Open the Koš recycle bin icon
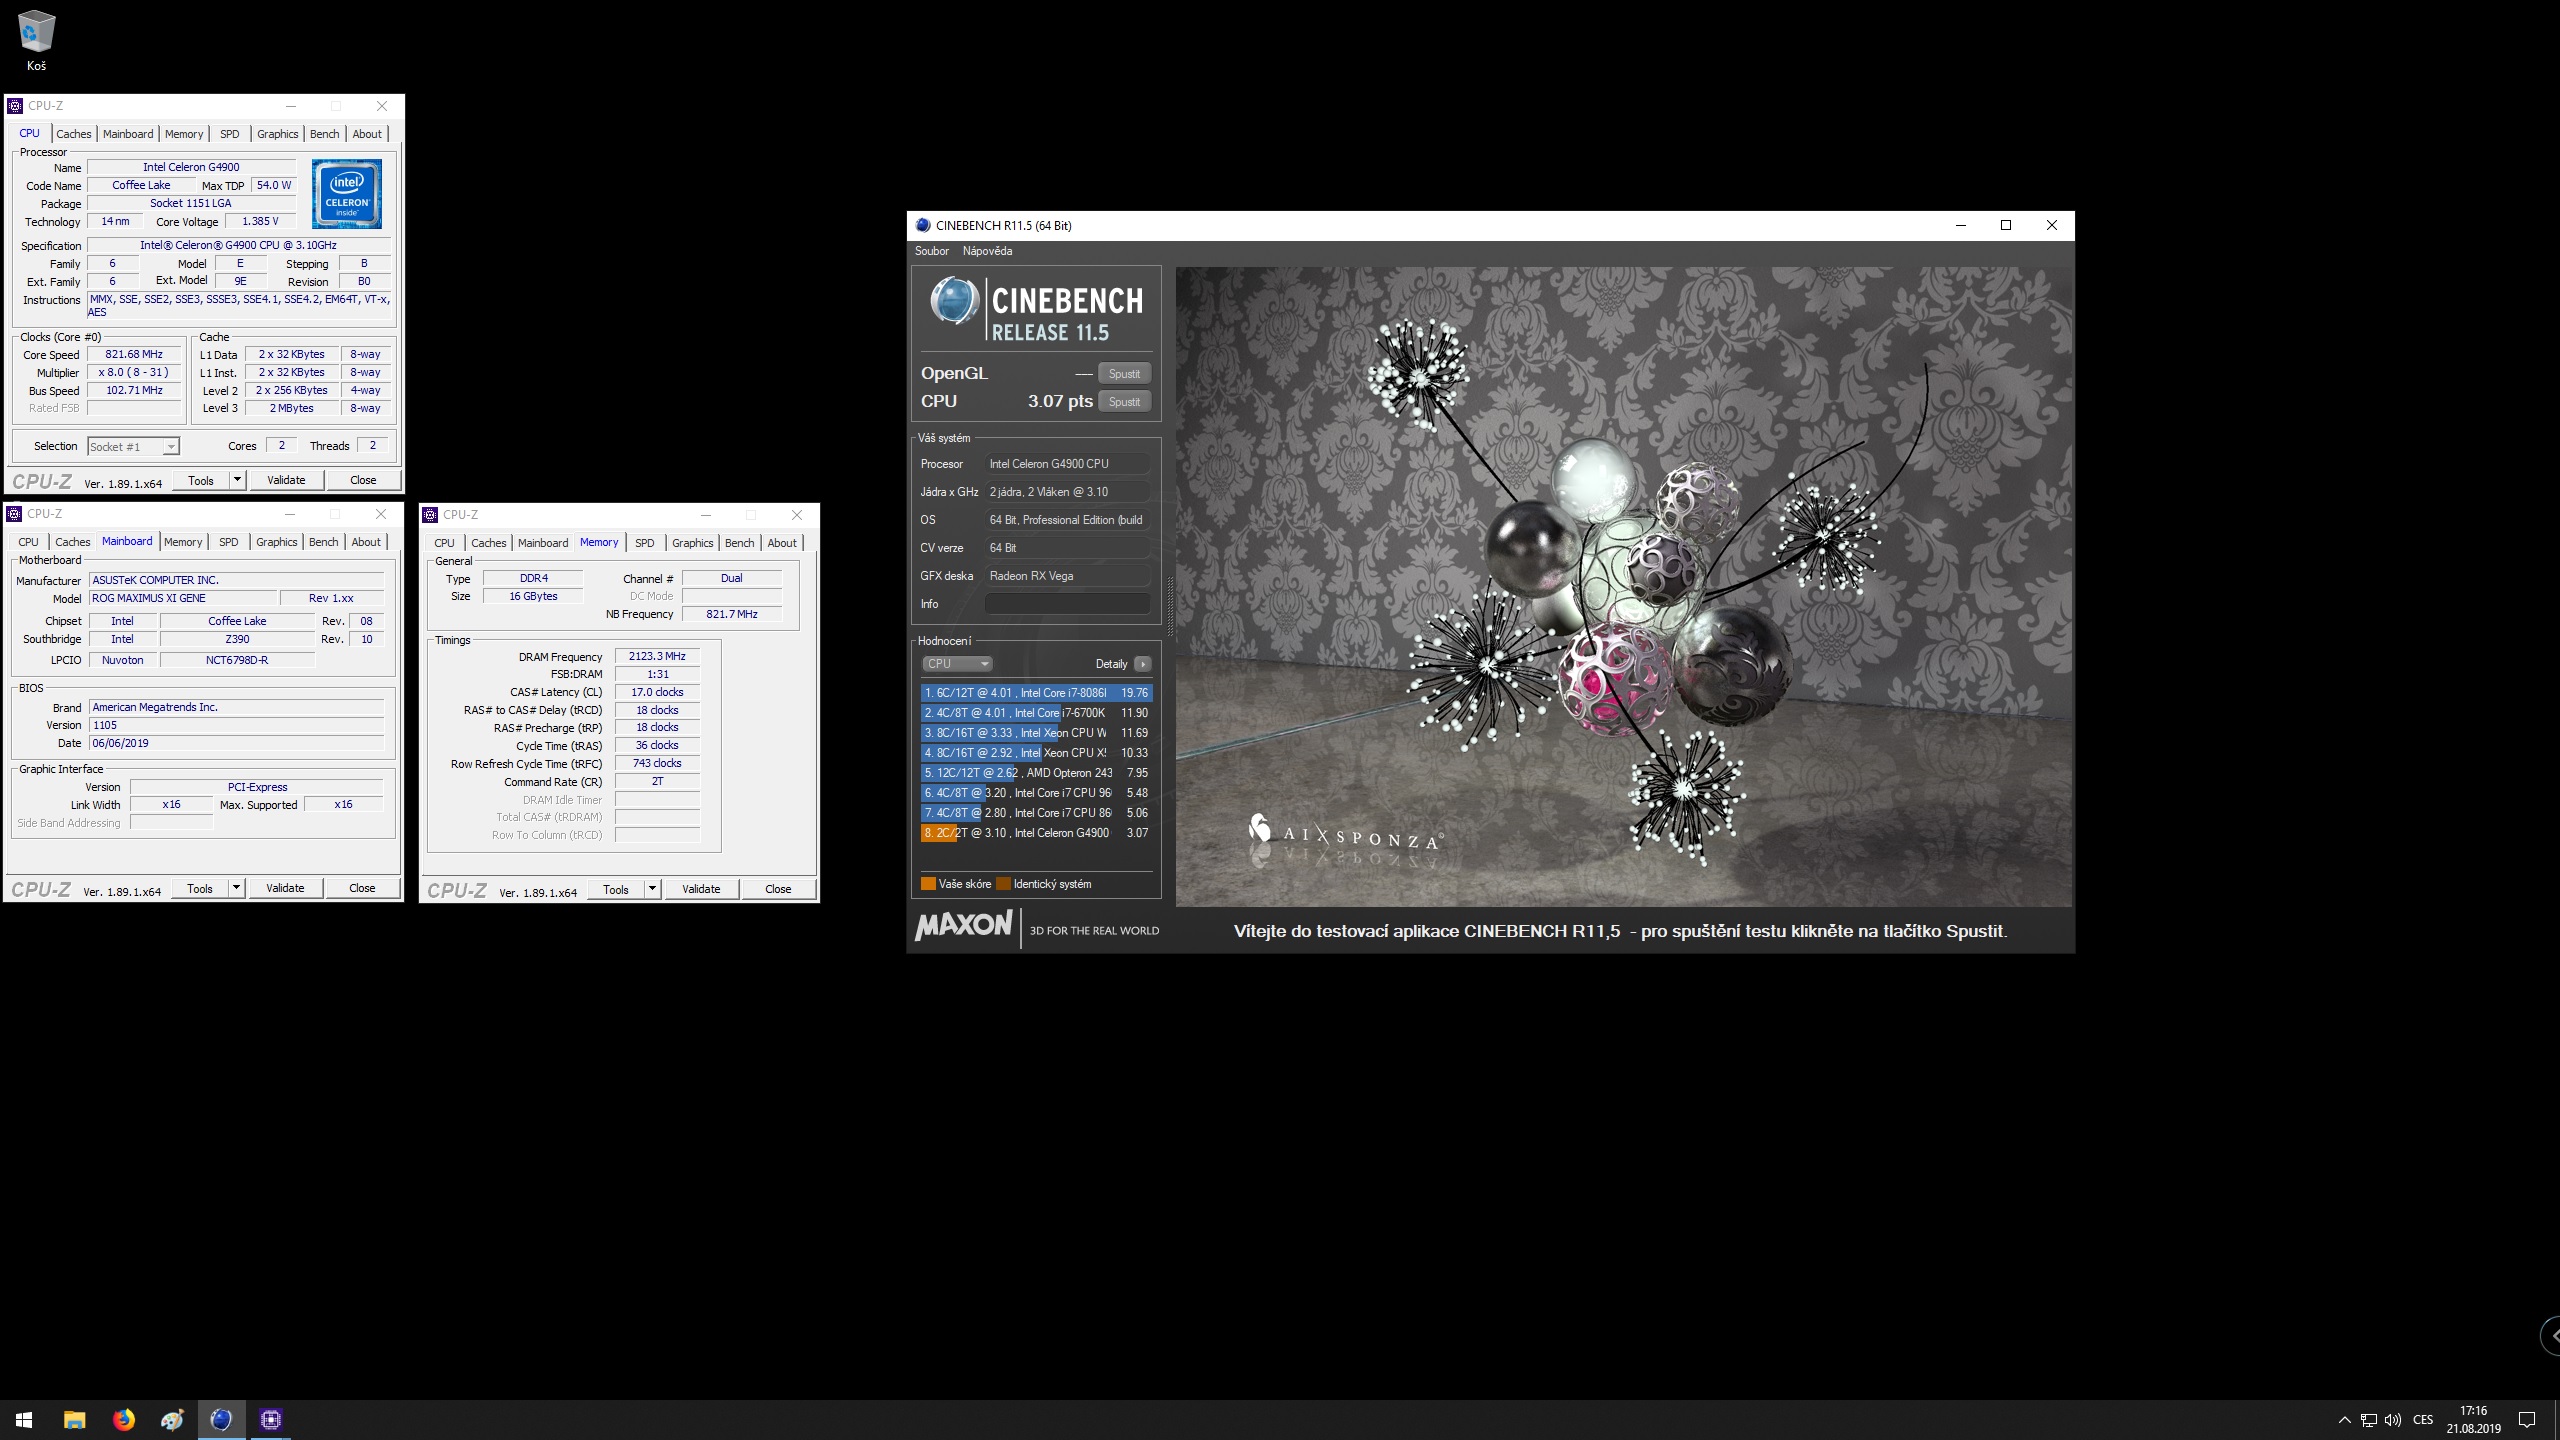 coord(36,40)
